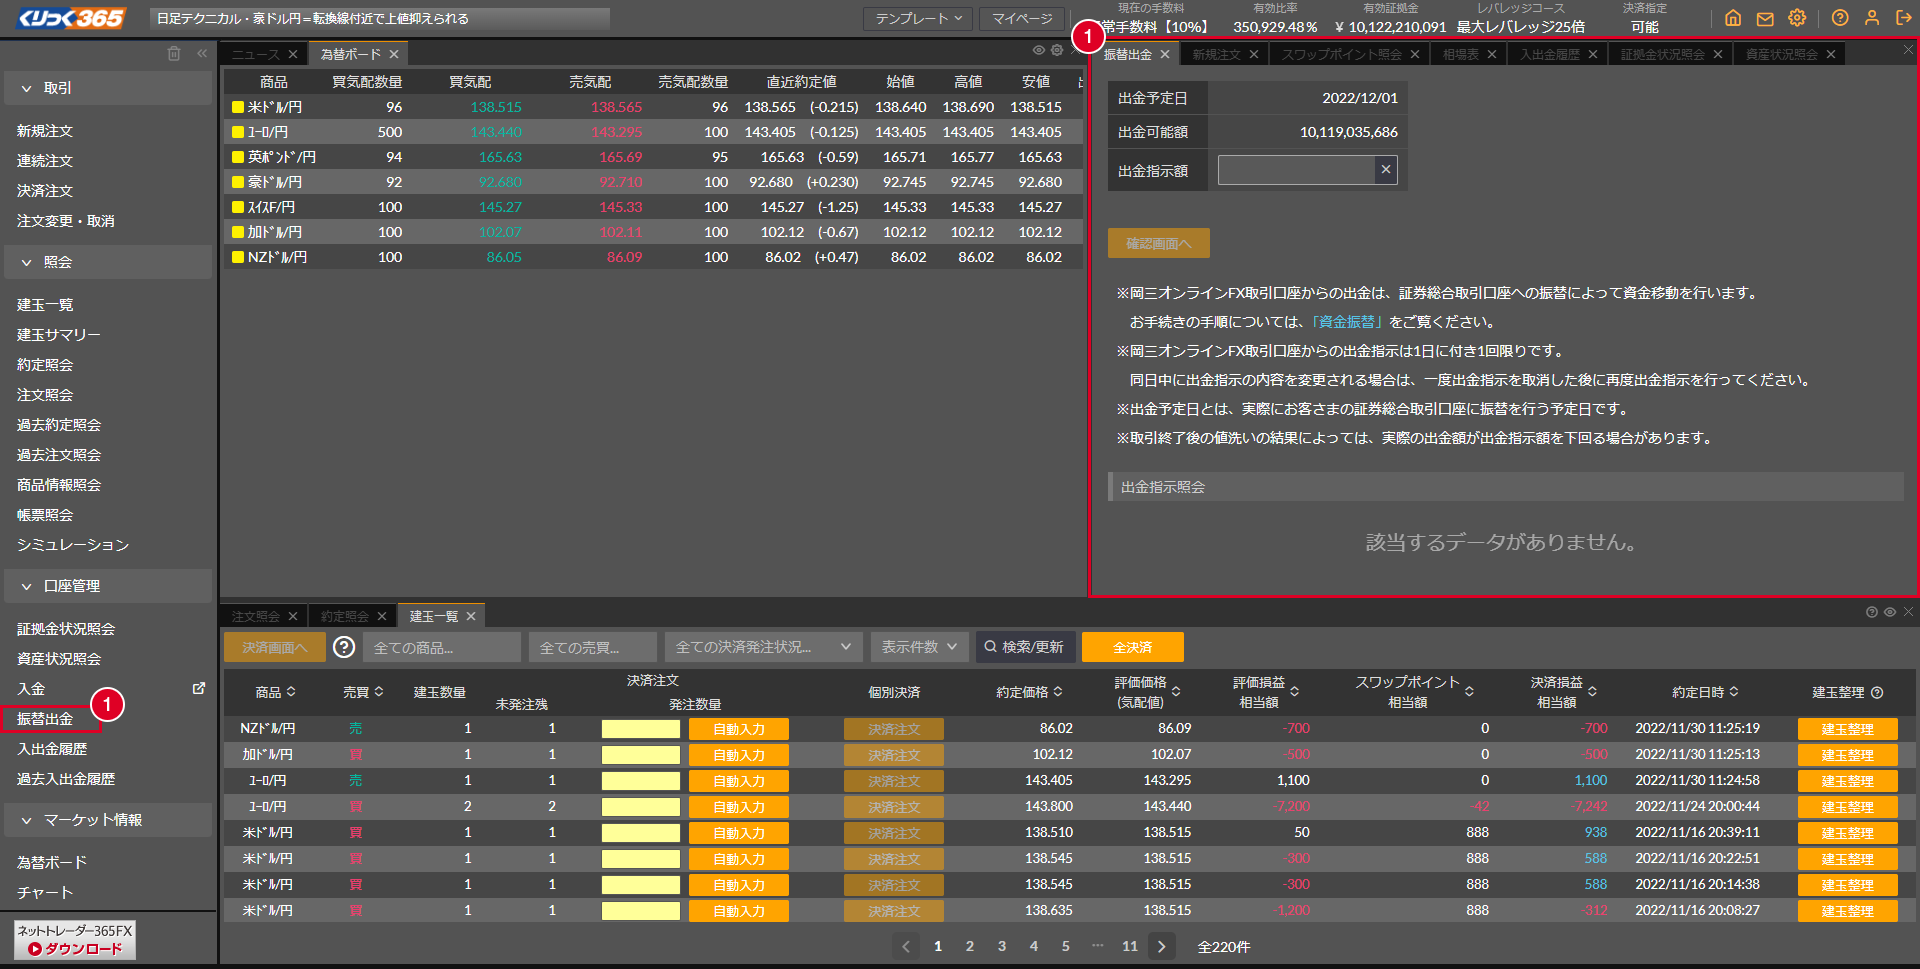Toggle eye icon in 為替ボード panel header
Viewport: 1920px width, 969px height.
pyautogui.click(x=1039, y=50)
